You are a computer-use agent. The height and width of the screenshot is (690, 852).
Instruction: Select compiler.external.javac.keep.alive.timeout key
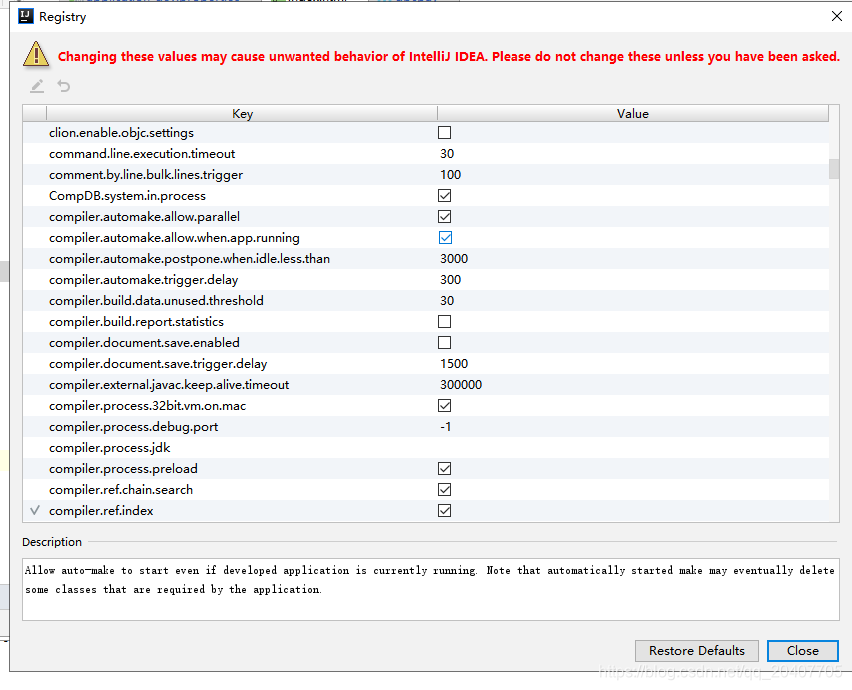click(x=169, y=385)
